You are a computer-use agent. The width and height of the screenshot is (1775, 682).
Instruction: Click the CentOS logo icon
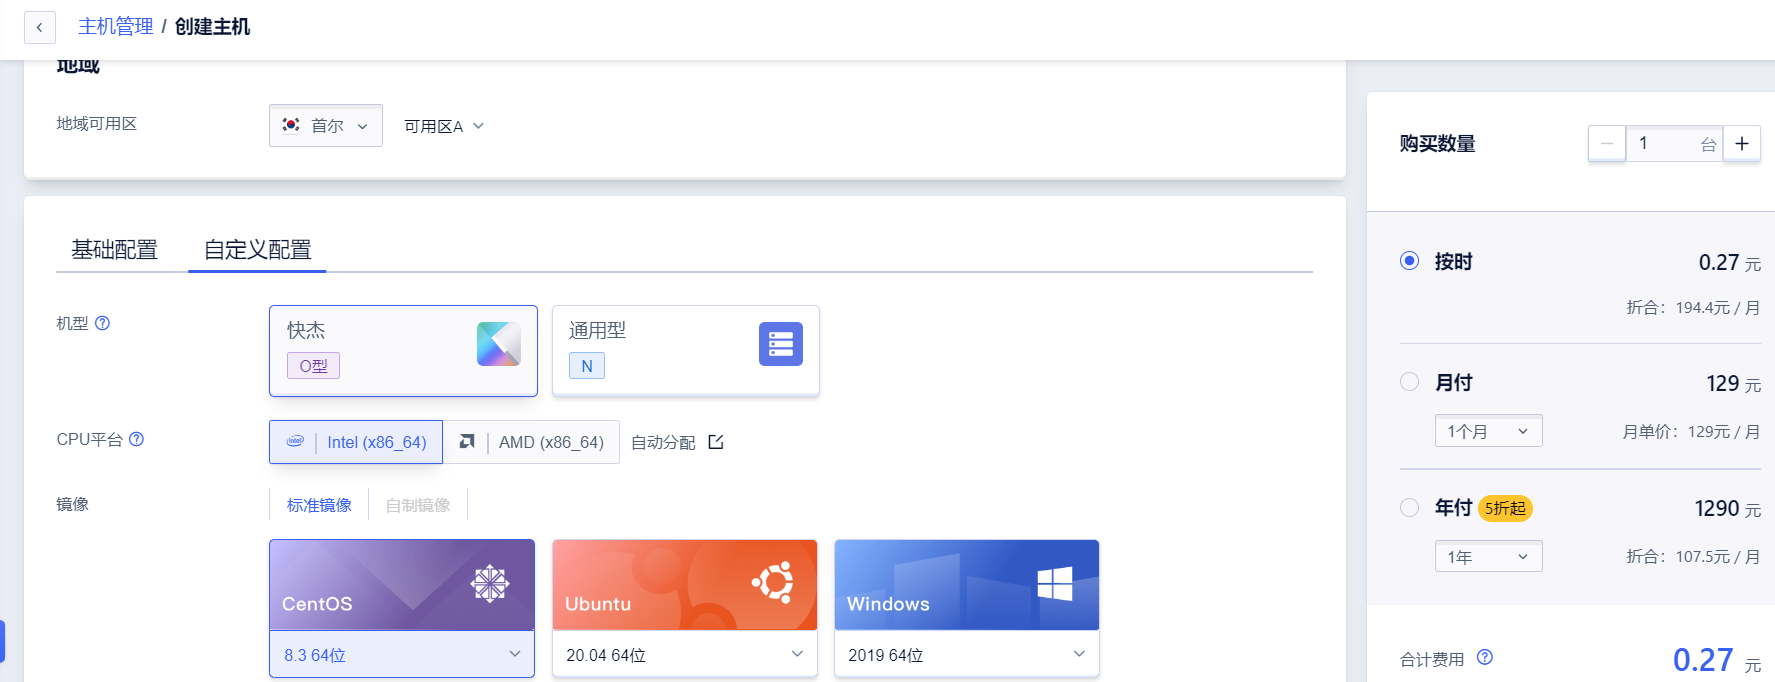click(x=490, y=583)
